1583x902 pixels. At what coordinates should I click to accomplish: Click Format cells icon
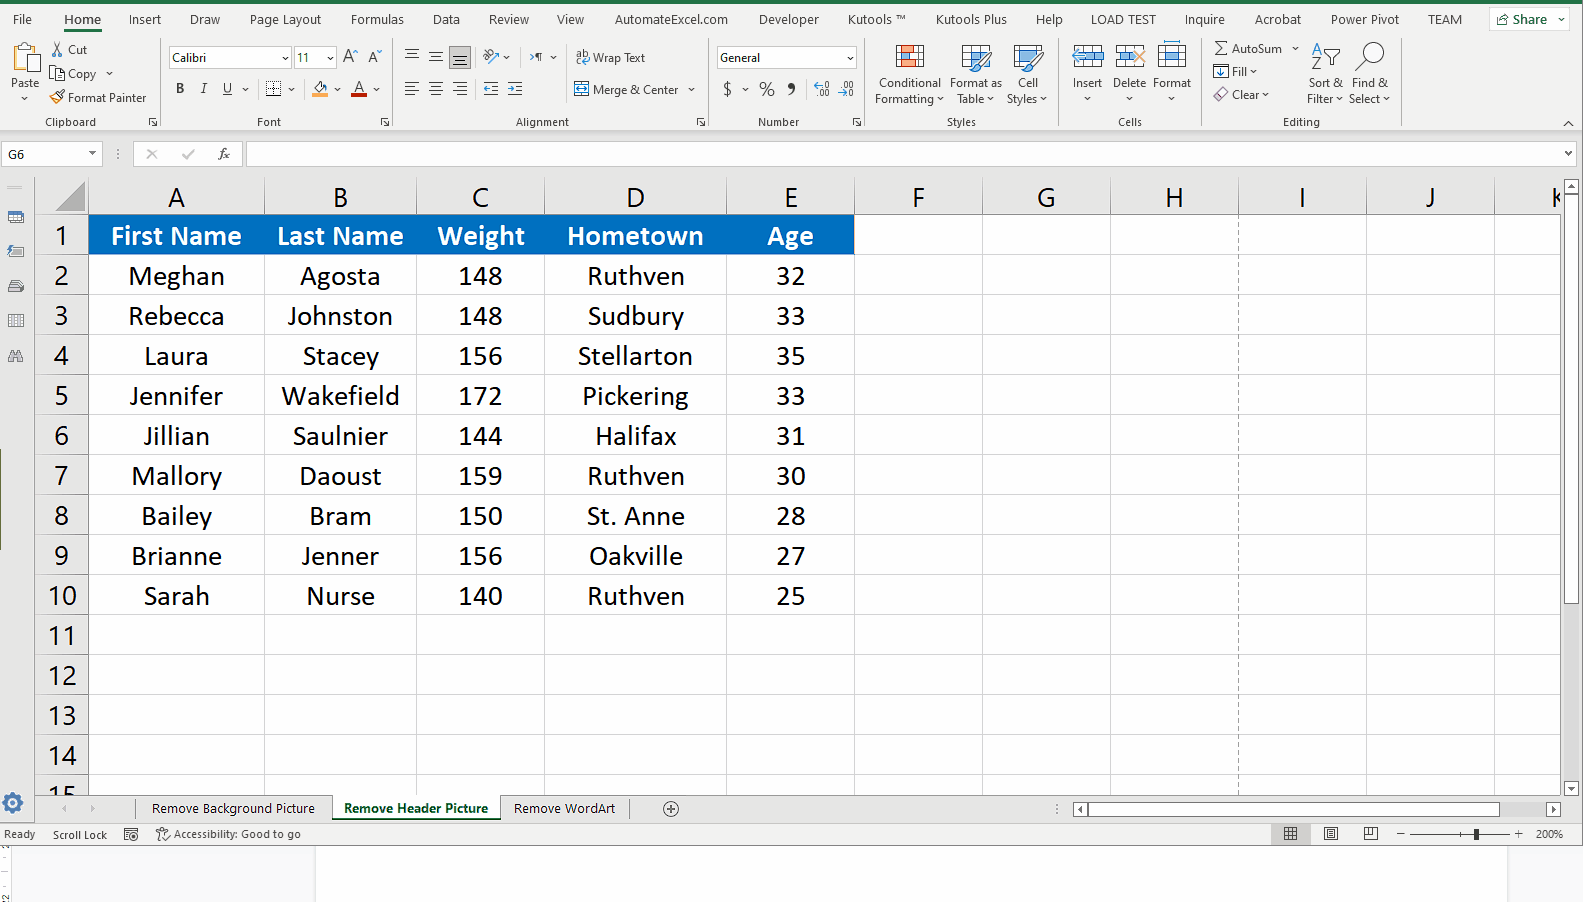pos(1172,57)
